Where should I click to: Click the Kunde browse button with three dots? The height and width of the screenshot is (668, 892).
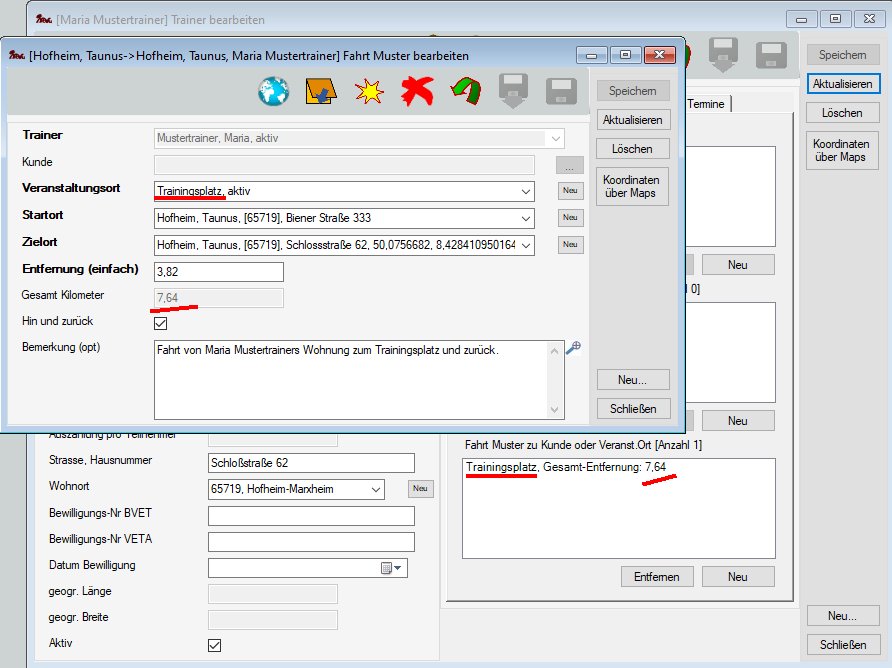point(570,165)
